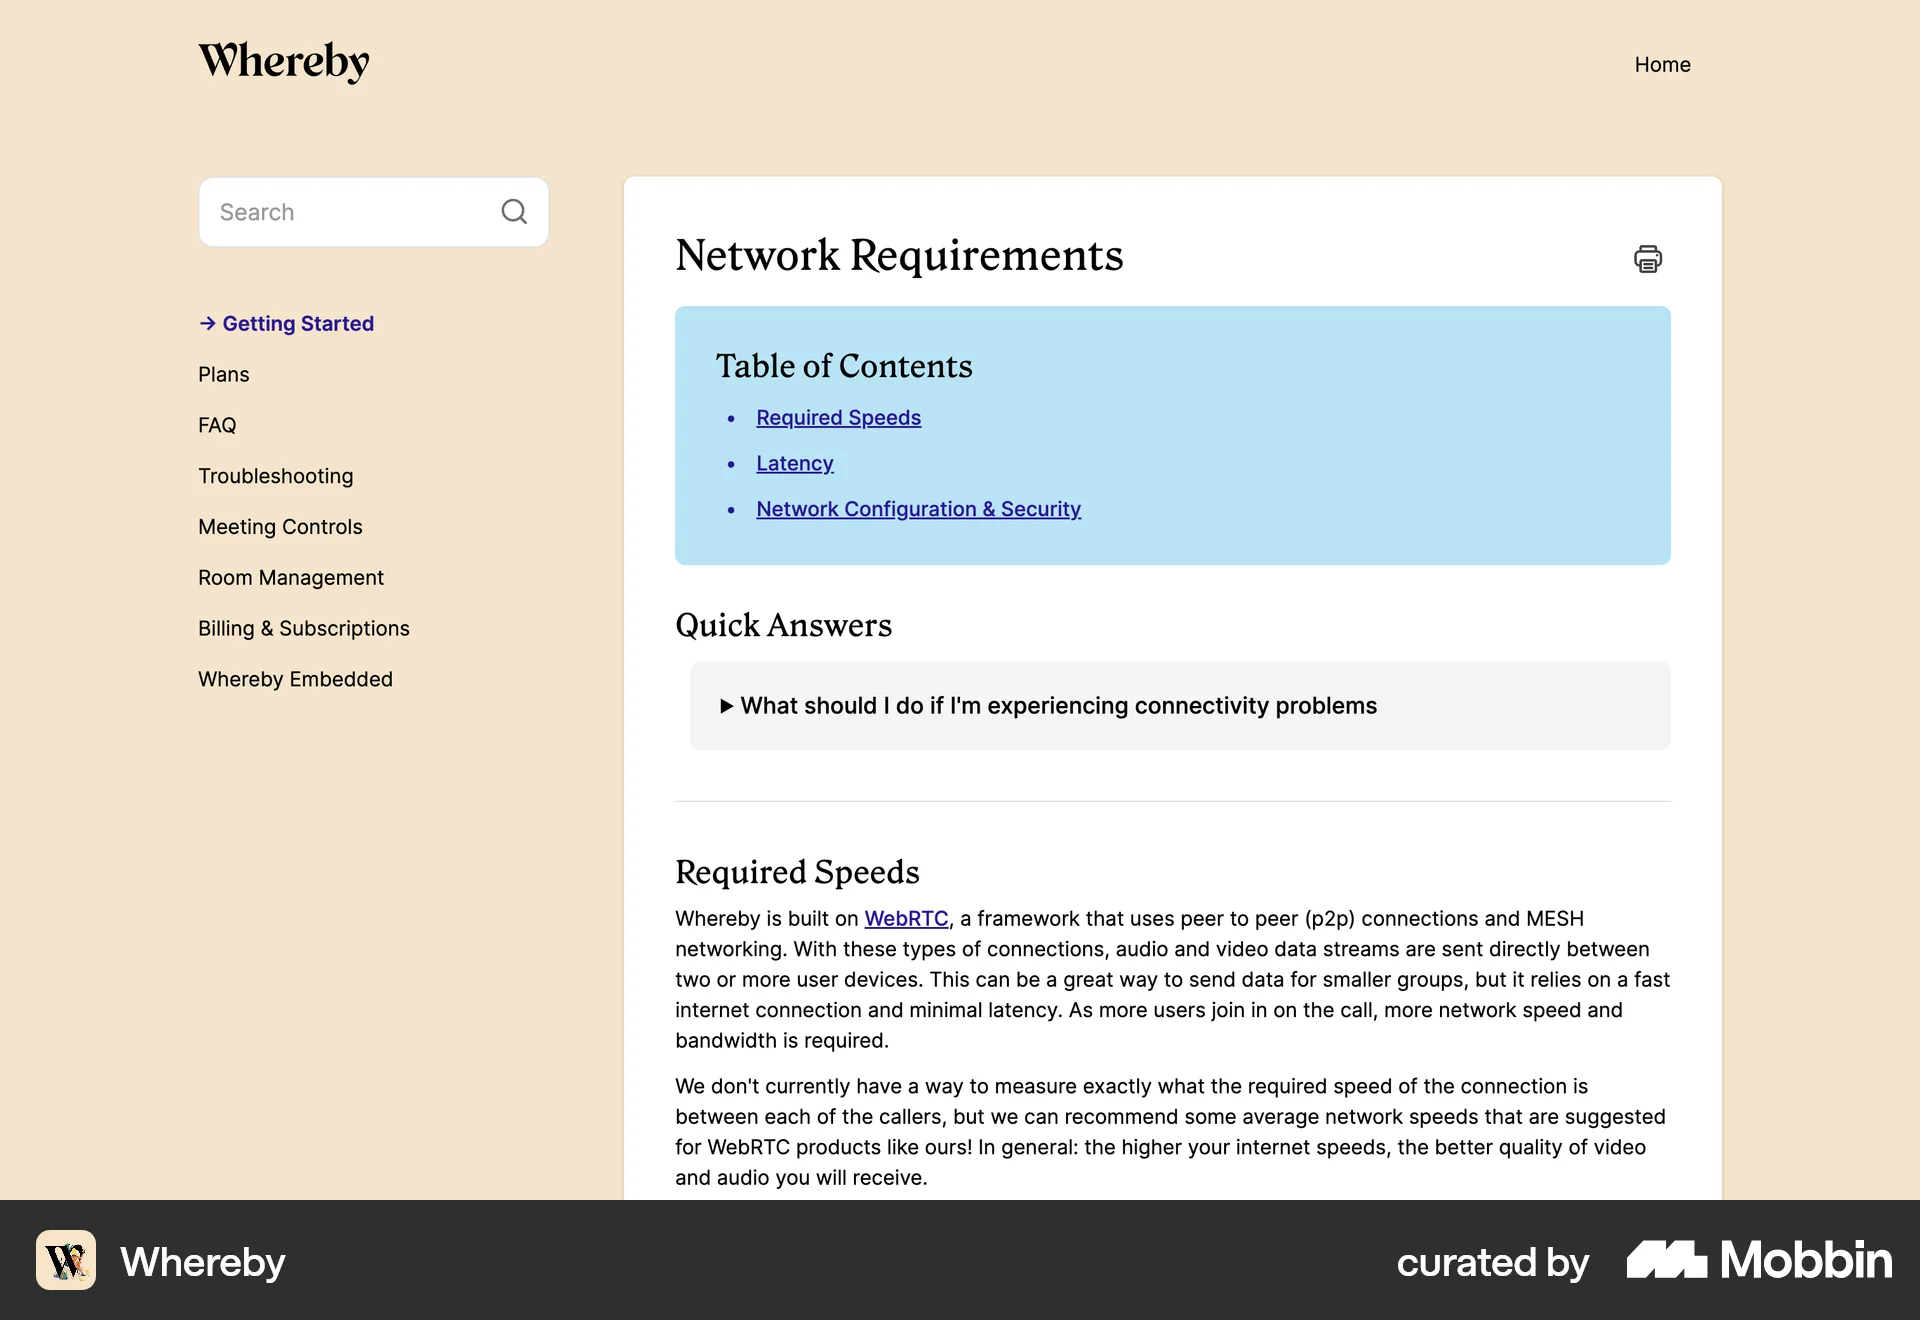
Task: Go to Network Configuration & Security section
Action: [918, 508]
